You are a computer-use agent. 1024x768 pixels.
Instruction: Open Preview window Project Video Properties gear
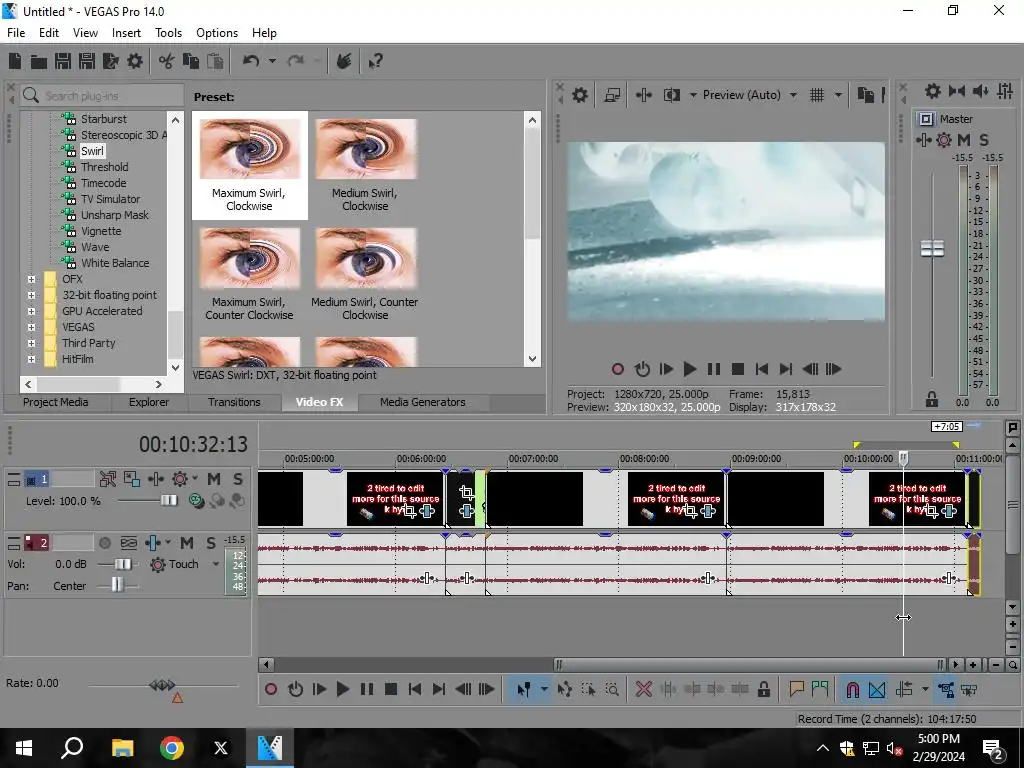pos(580,95)
